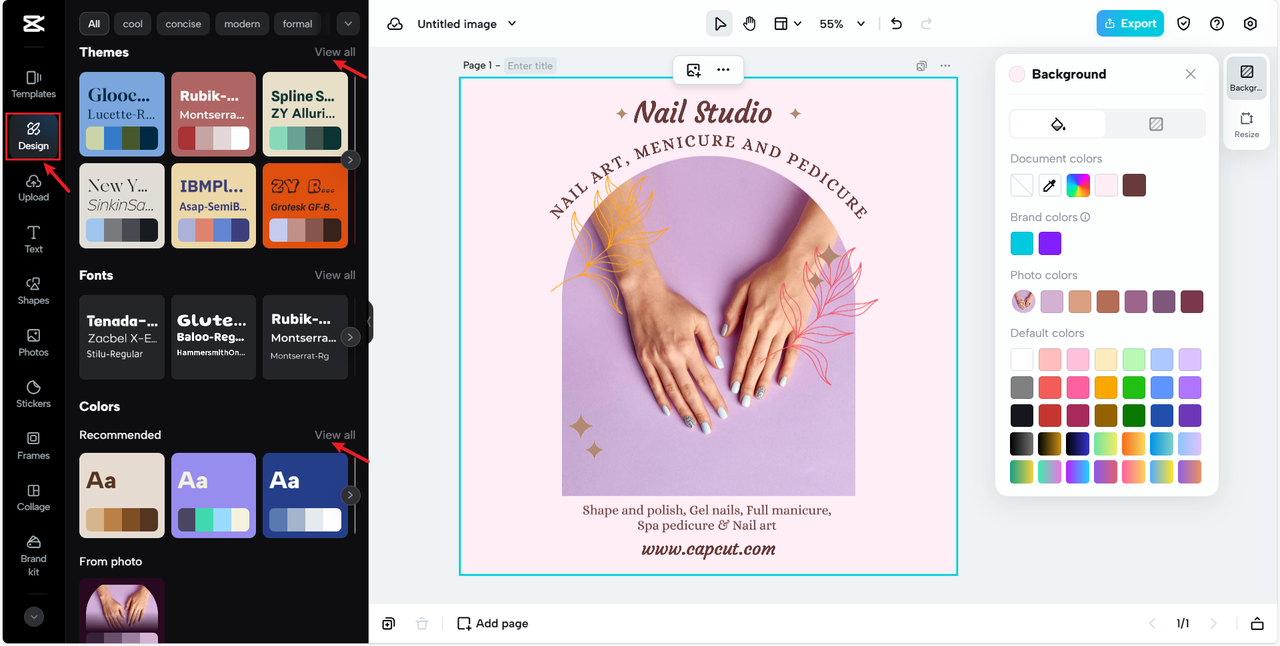1280x646 pixels.
Task: Choose the cyan brand color swatch
Action: [x=1022, y=243]
